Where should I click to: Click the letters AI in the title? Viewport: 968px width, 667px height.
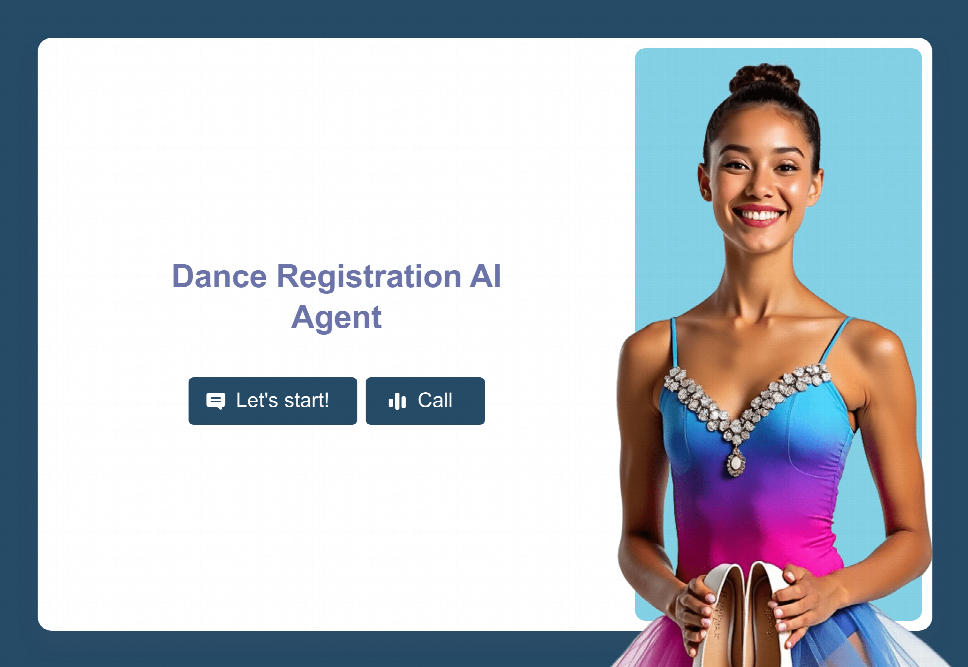tap(485, 276)
